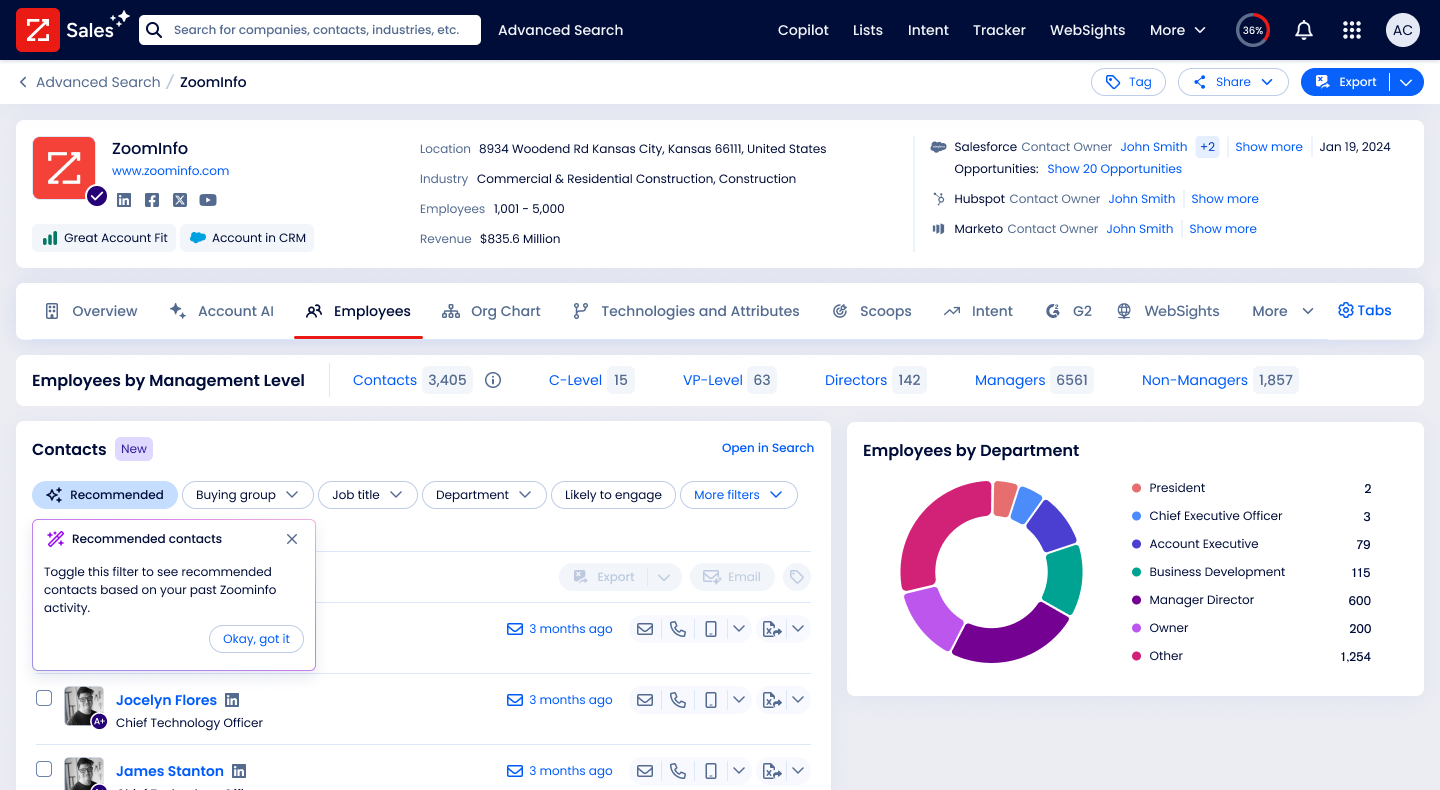Switch to the Overview tab
The image size is (1440, 790).
tap(91, 311)
